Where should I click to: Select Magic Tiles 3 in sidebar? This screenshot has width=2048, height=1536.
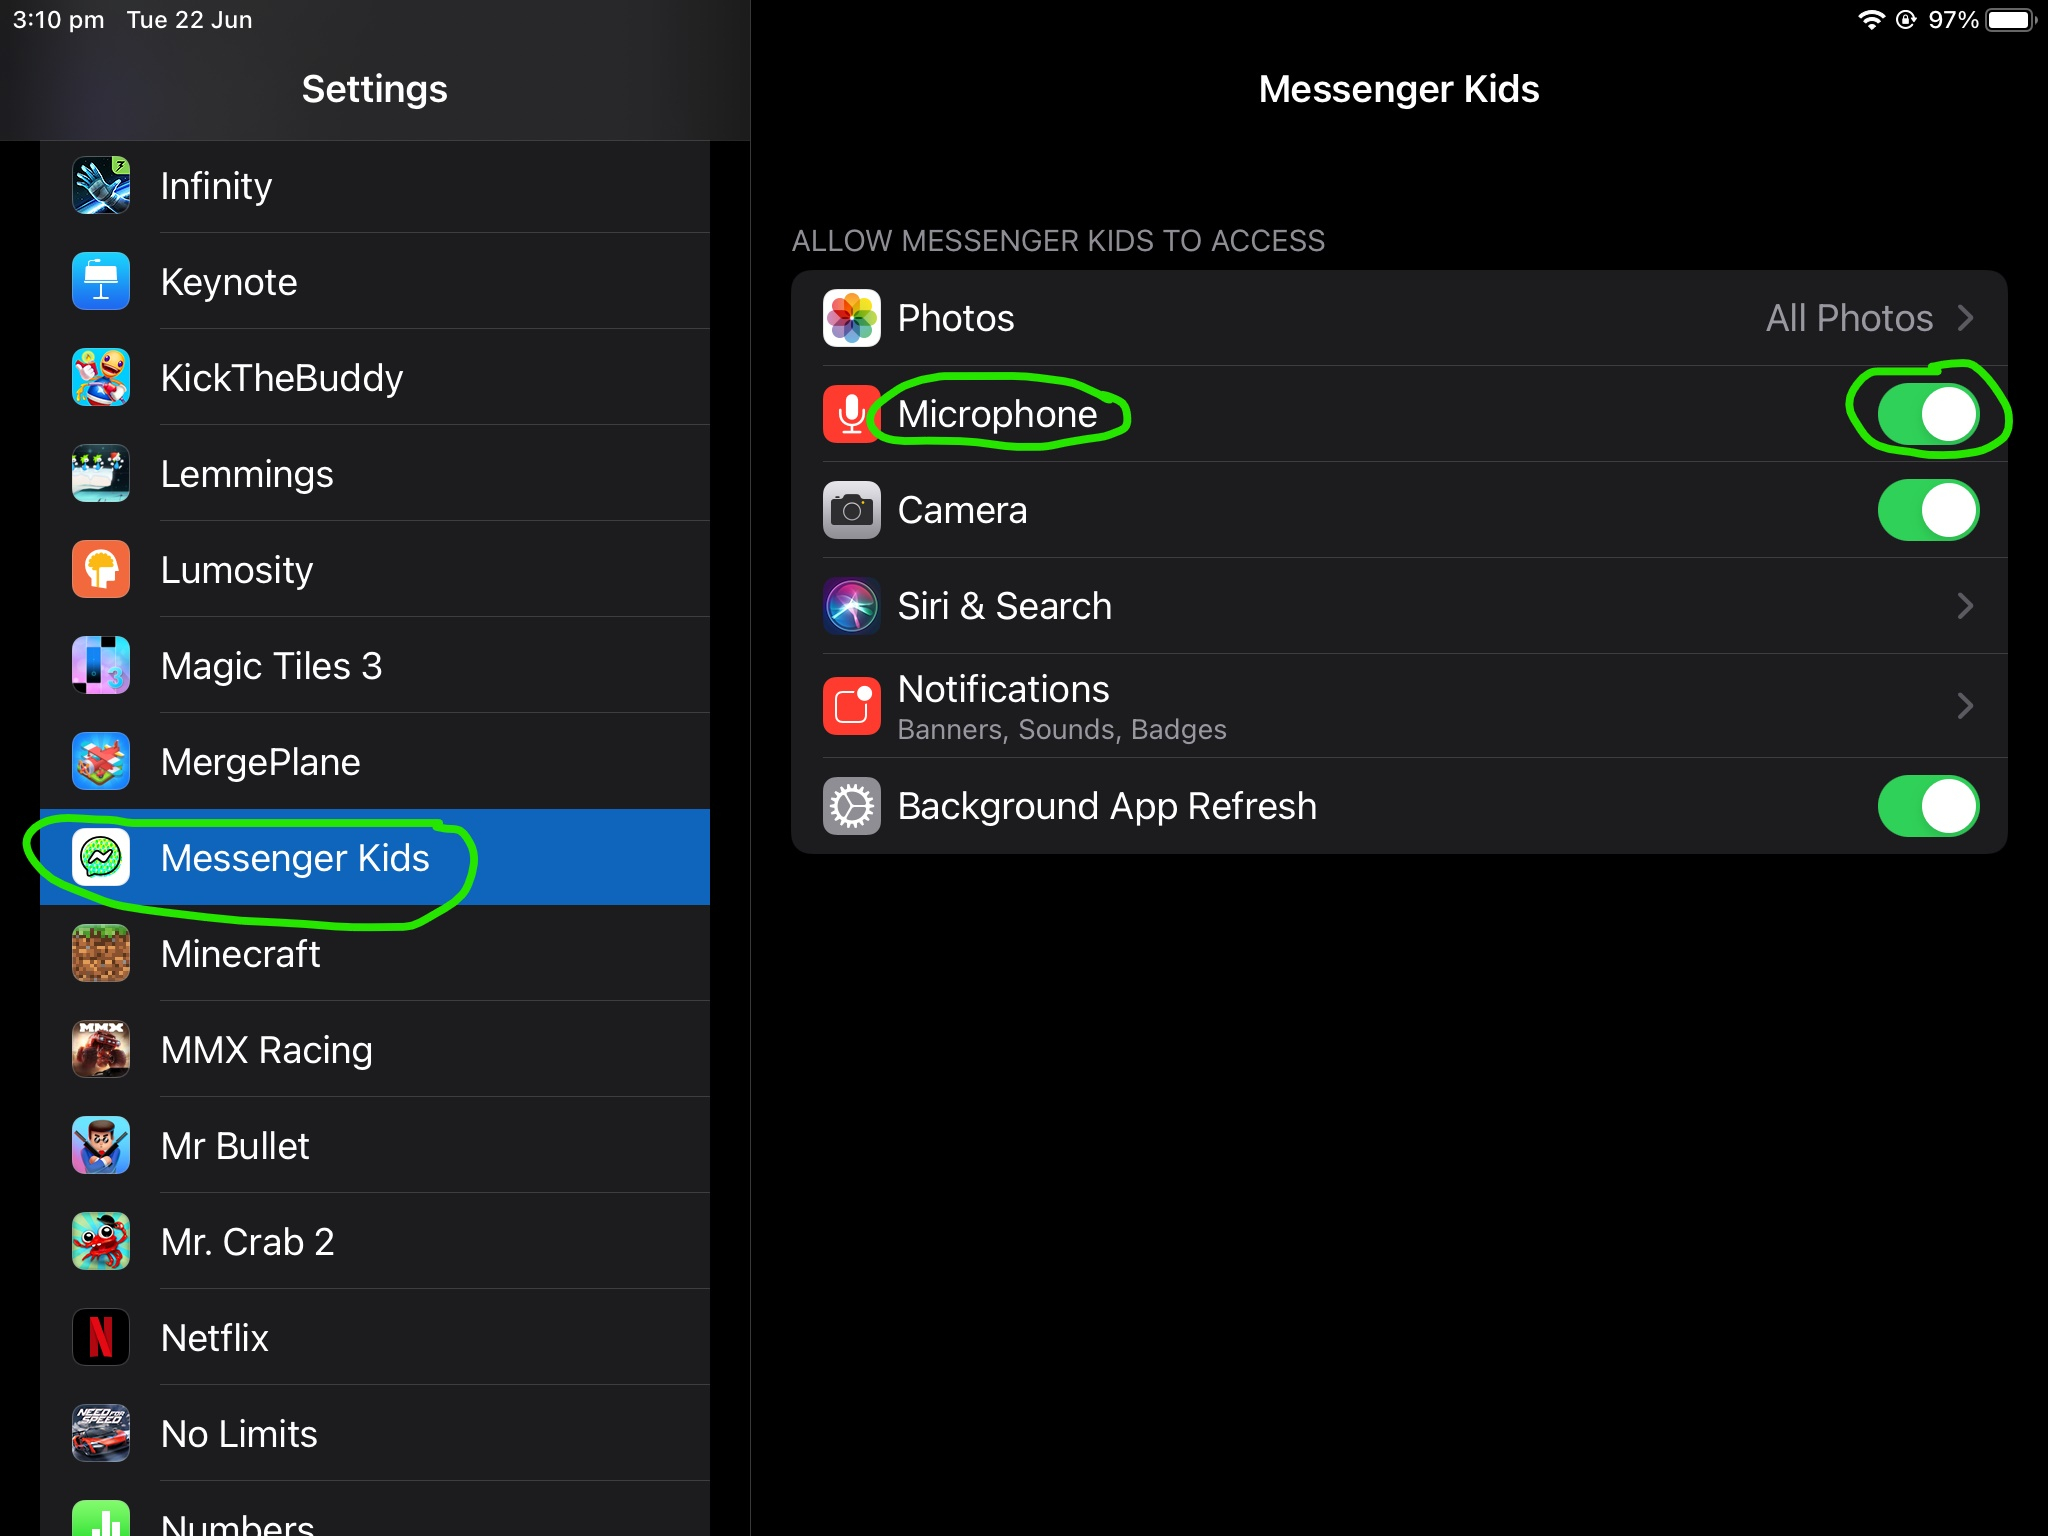pyautogui.click(x=272, y=666)
